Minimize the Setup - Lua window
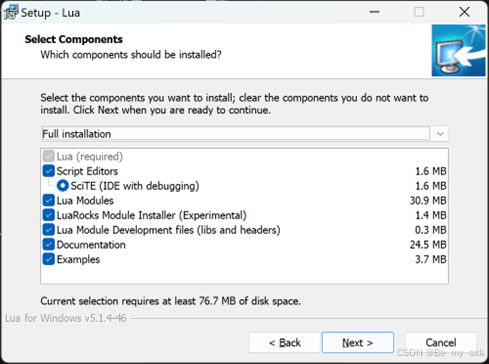Image resolution: width=489 pixels, height=364 pixels. point(375,12)
